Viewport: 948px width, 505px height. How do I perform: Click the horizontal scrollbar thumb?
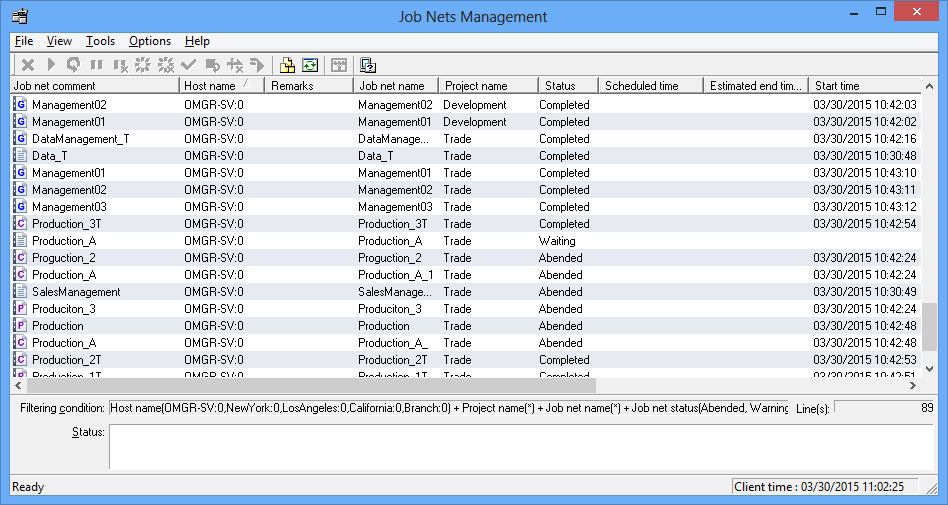point(310,385)
